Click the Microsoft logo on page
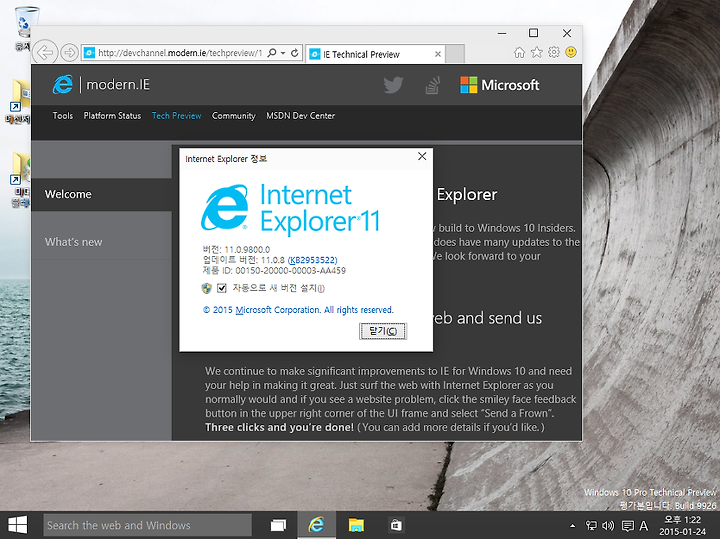 coord(500,85)
